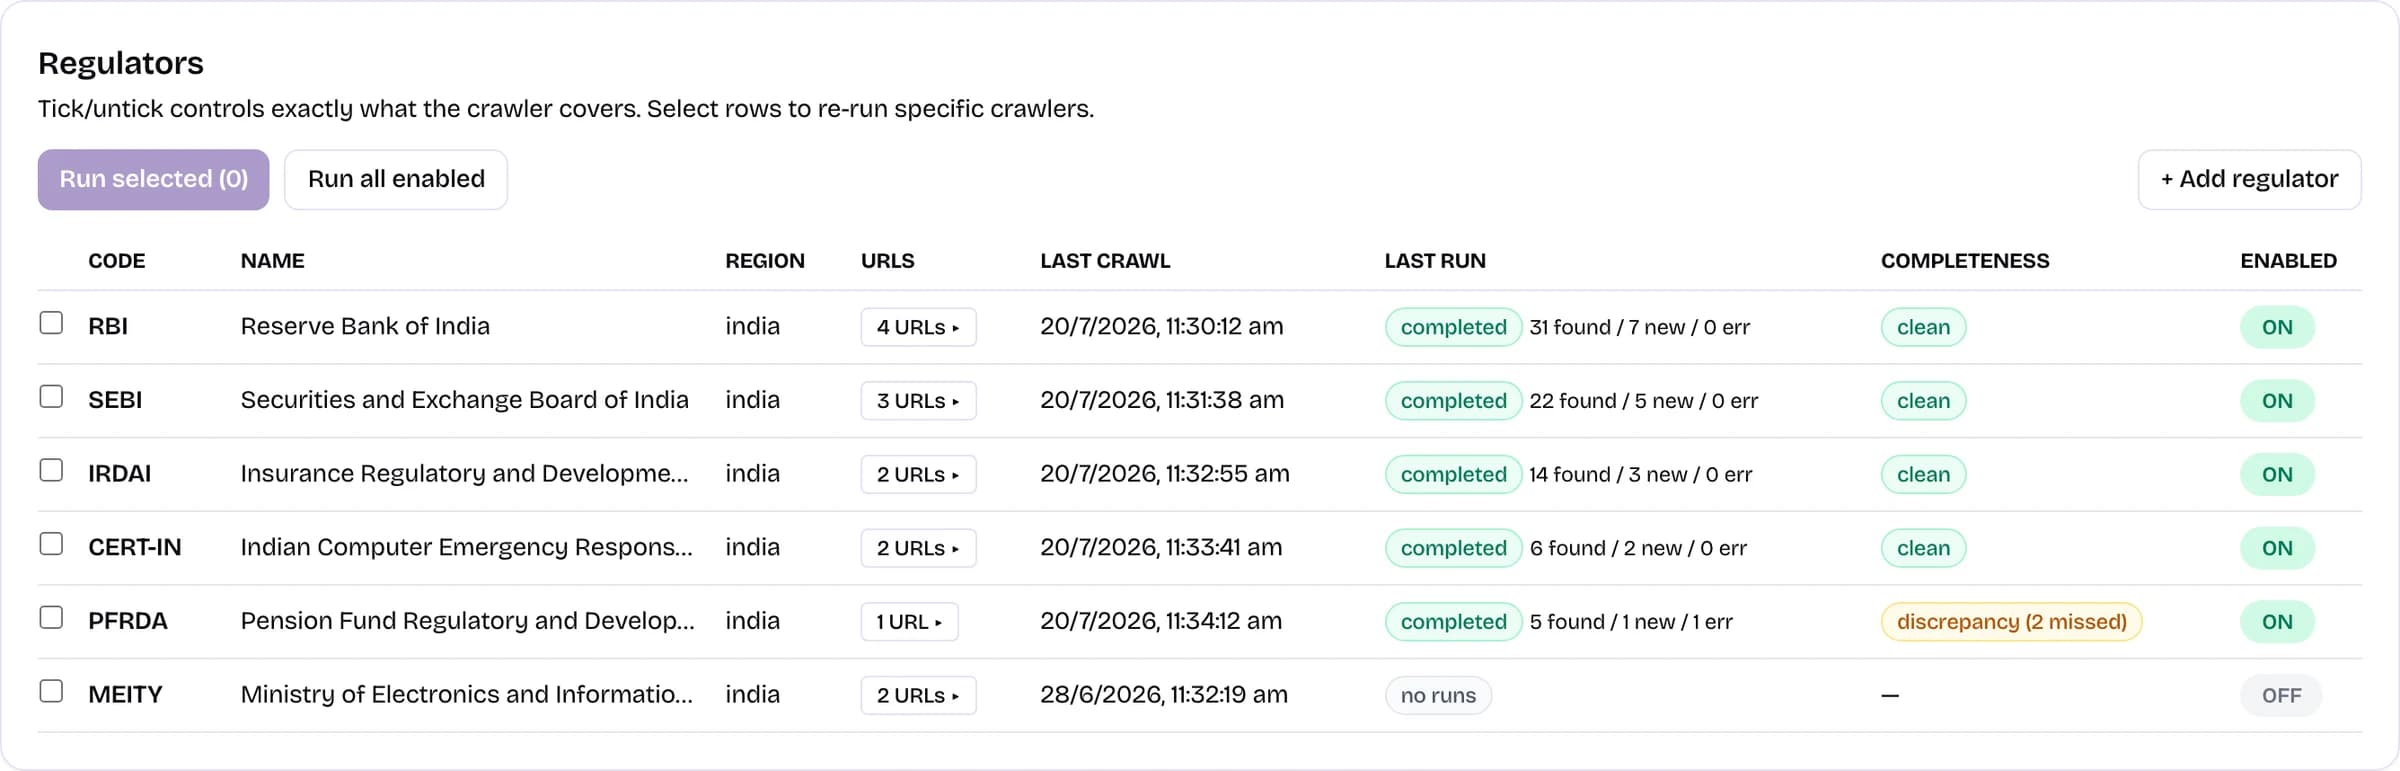
Task: Click the 6 found / 2 new / 0 err text
Action: click(1638, 548)
